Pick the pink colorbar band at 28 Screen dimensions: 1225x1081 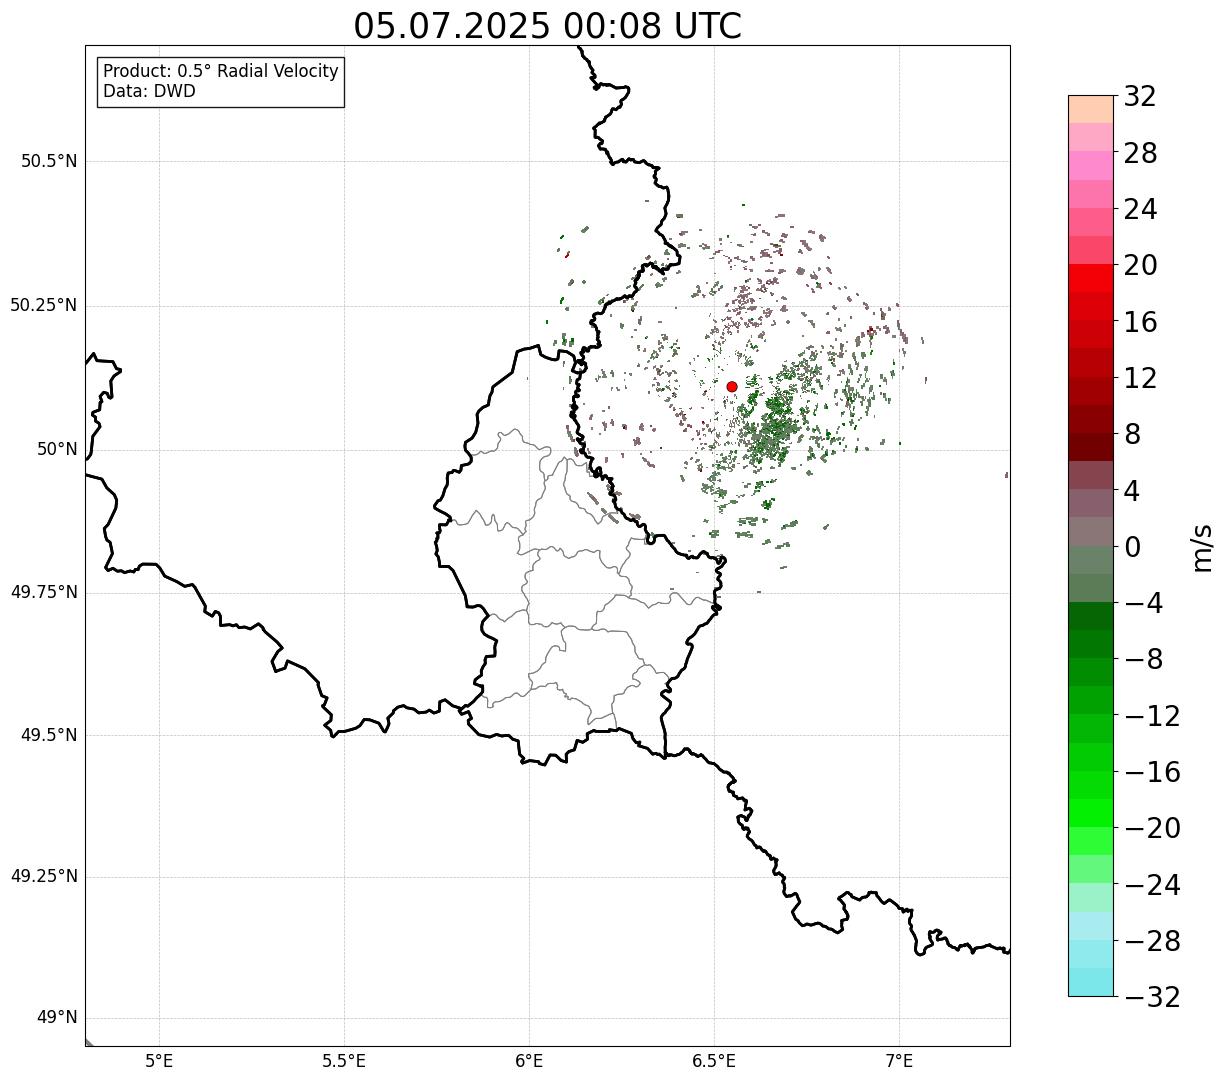[x=1091, y=165]
